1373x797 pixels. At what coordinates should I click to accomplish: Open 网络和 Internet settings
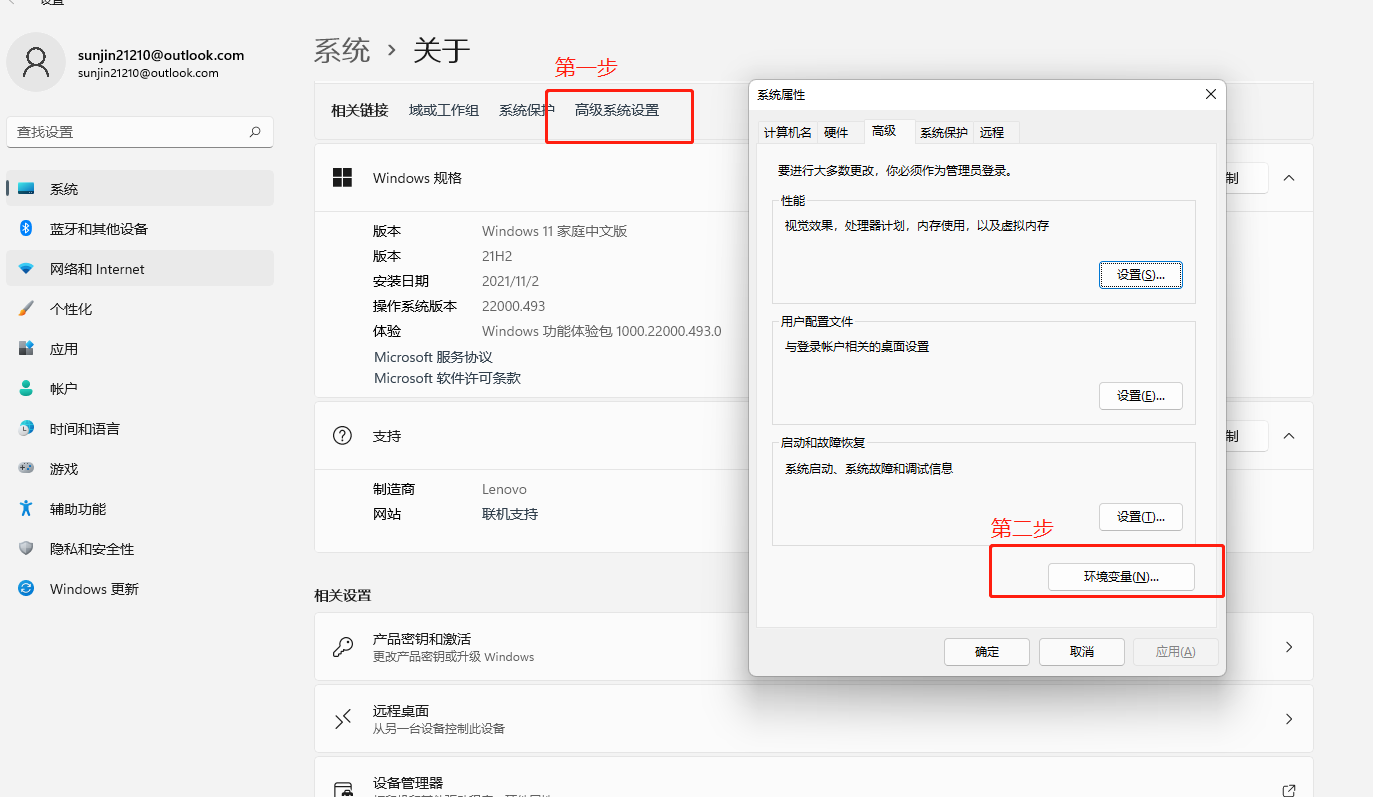pyautogui.click(x=140, y=268)
